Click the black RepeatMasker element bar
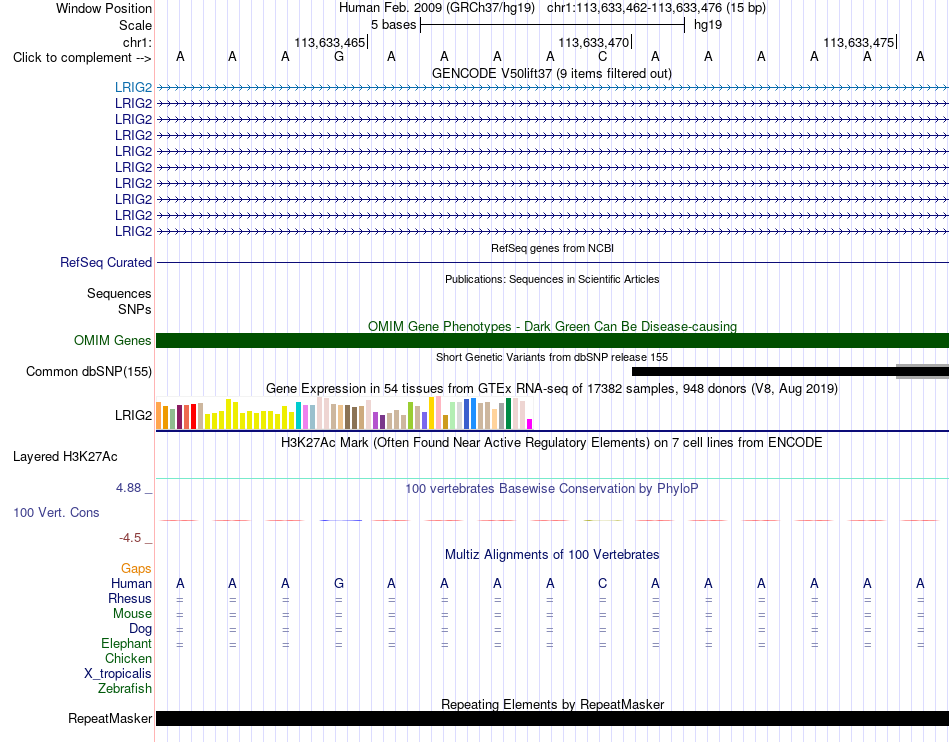Image resolution: width=950 pixels, height=742 pixels. click(552, 718)
